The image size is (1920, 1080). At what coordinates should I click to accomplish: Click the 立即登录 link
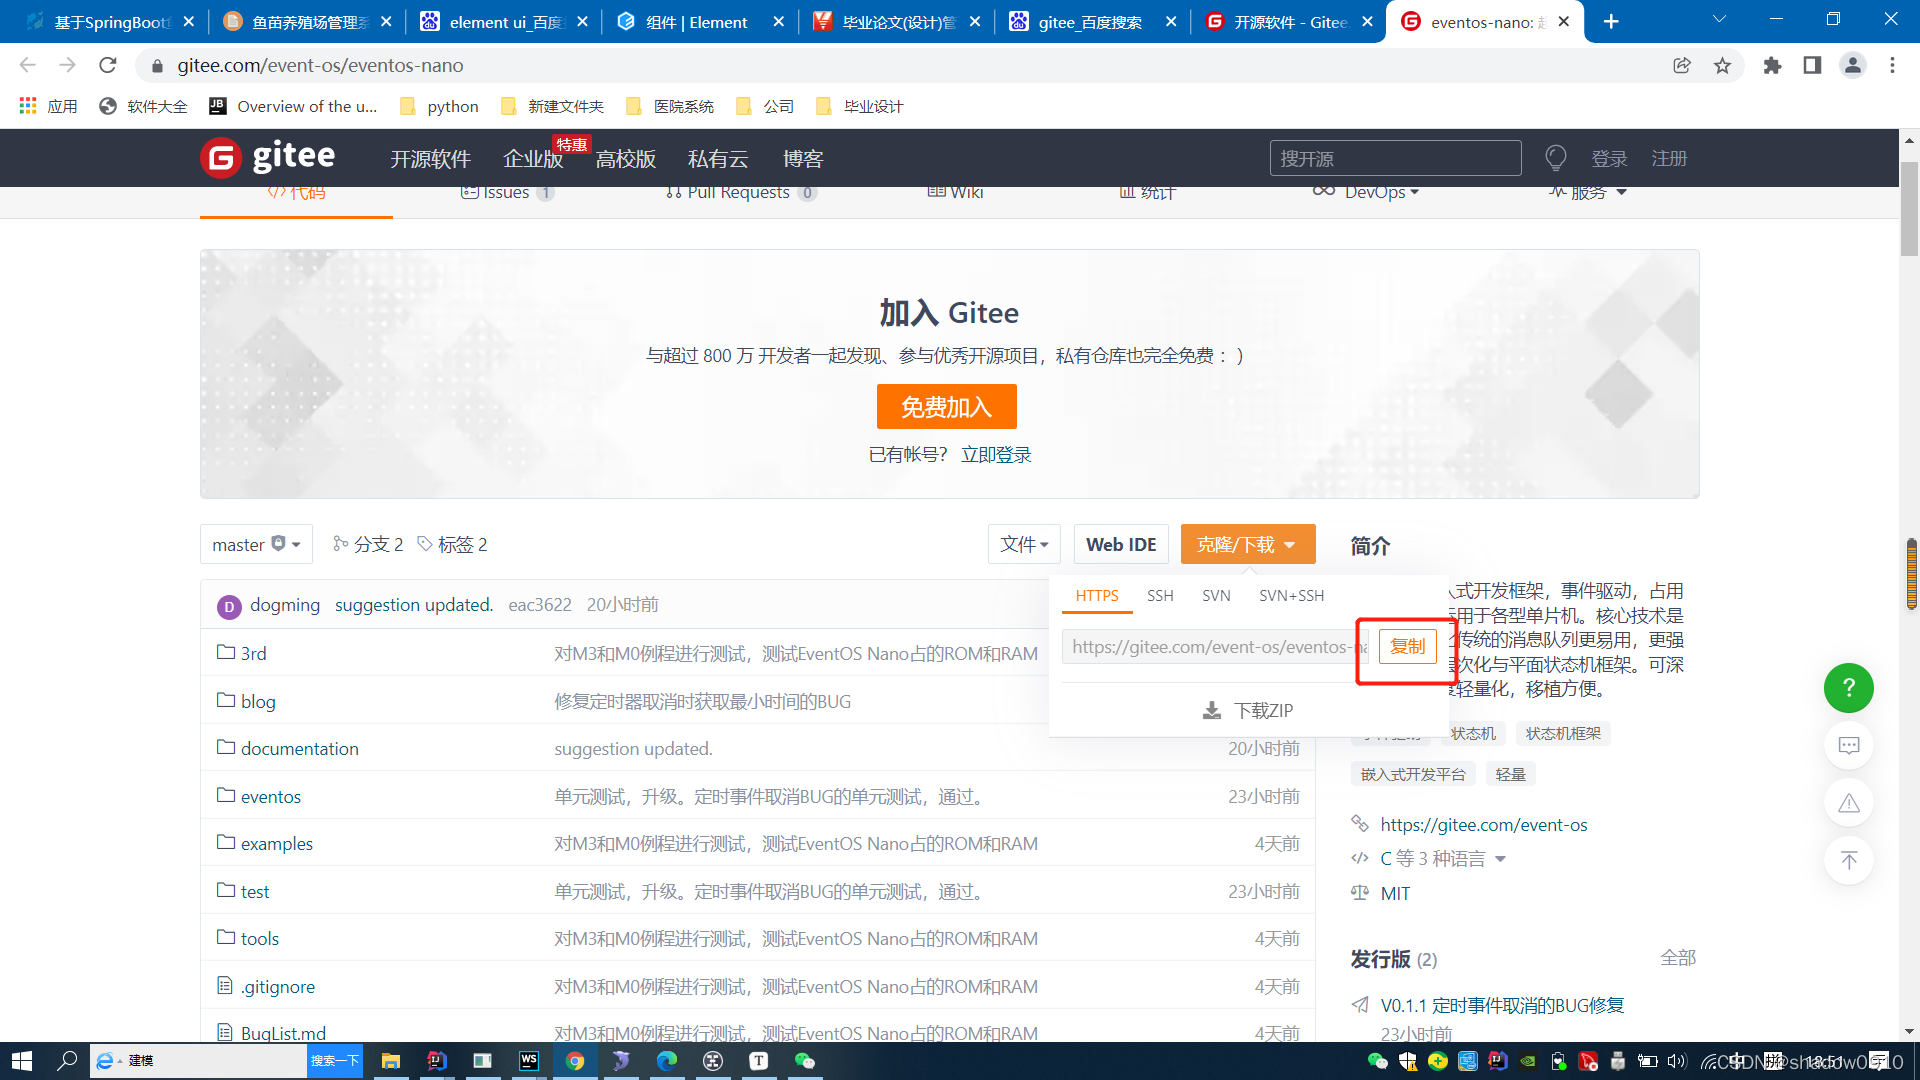996,455
